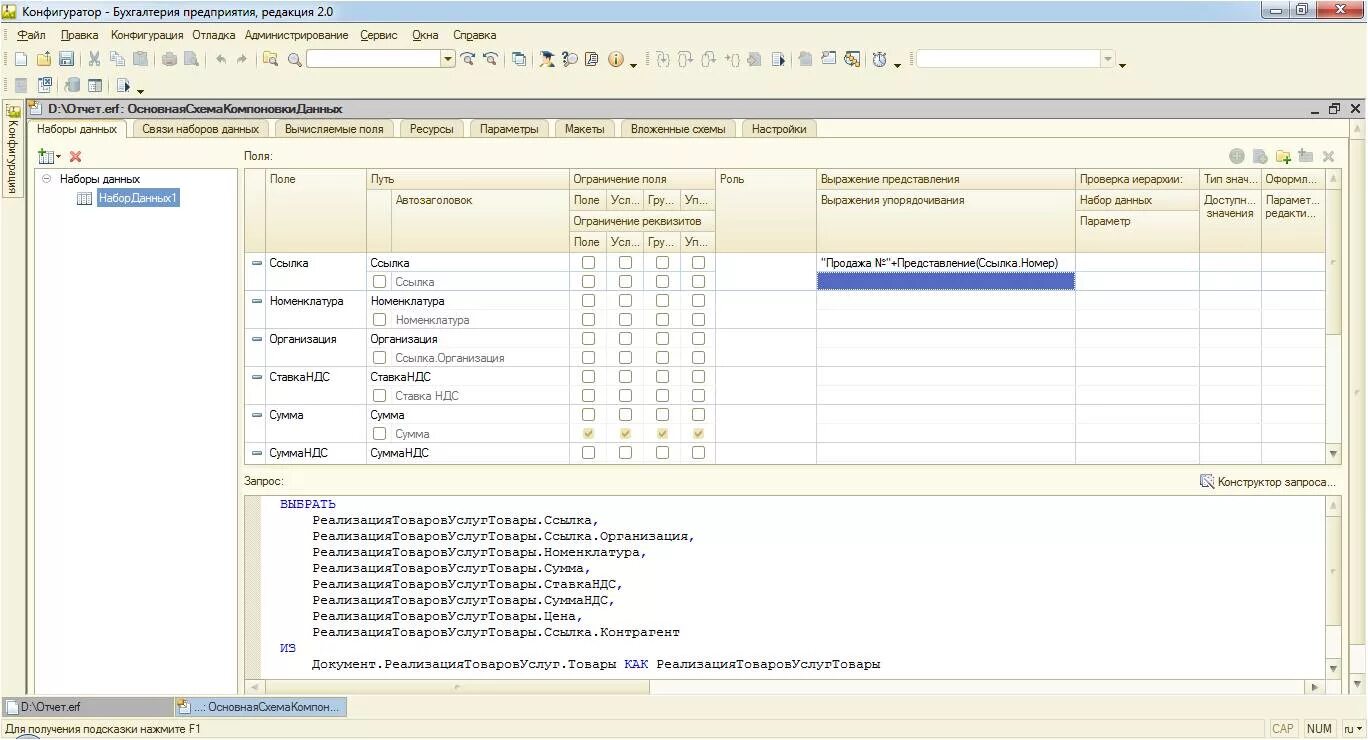The height and width of the screenshot is (740, 1368).
Task: Toggle autotitle checkbox for Ссылка field
Action: point(380,282)
